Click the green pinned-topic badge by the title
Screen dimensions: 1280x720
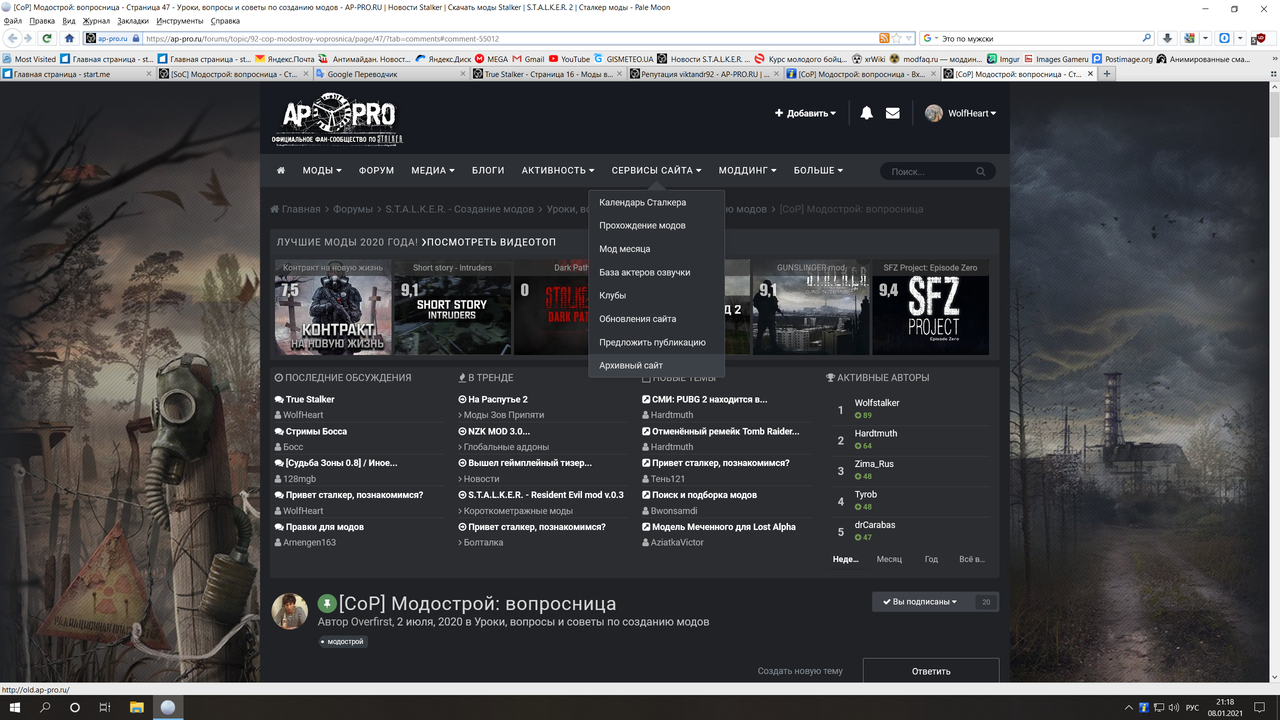click(x=327, y=603)
